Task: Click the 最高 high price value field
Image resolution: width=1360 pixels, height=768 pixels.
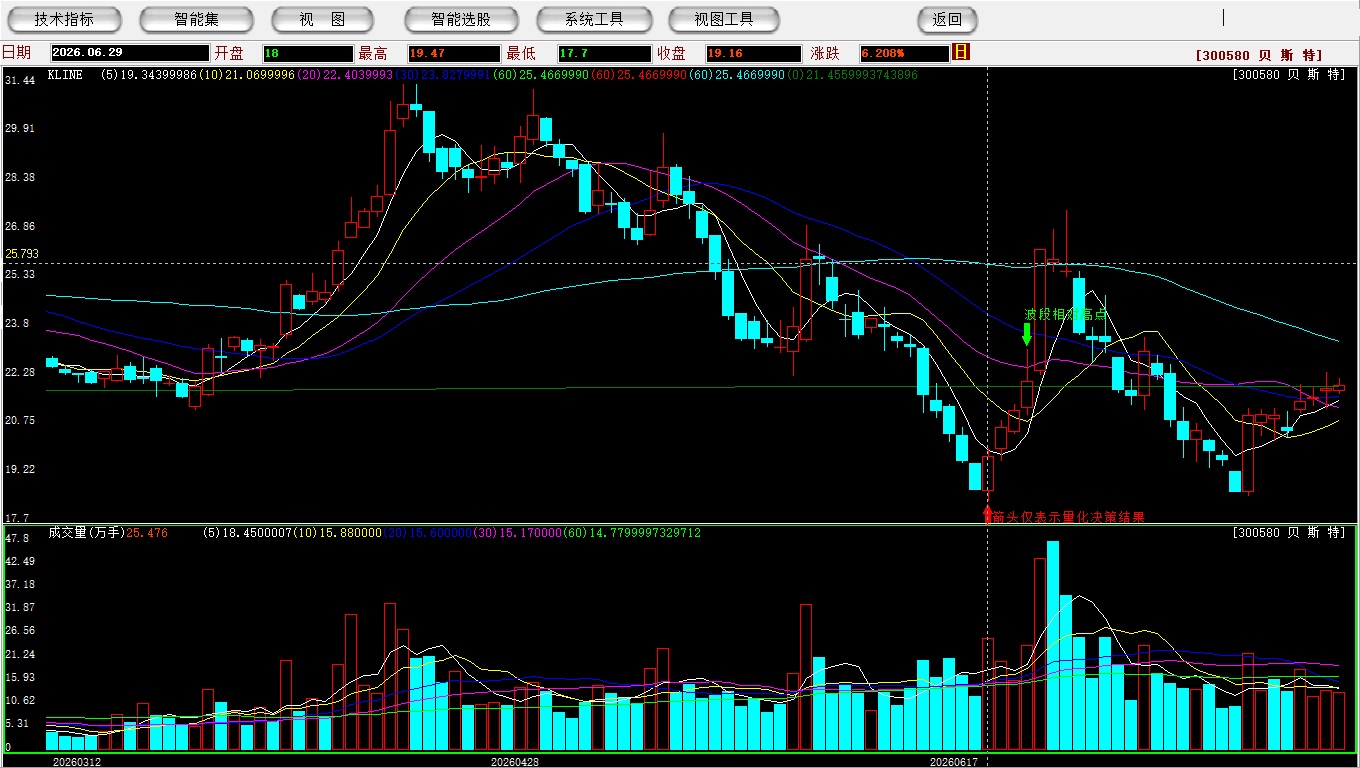Action: 454,53
